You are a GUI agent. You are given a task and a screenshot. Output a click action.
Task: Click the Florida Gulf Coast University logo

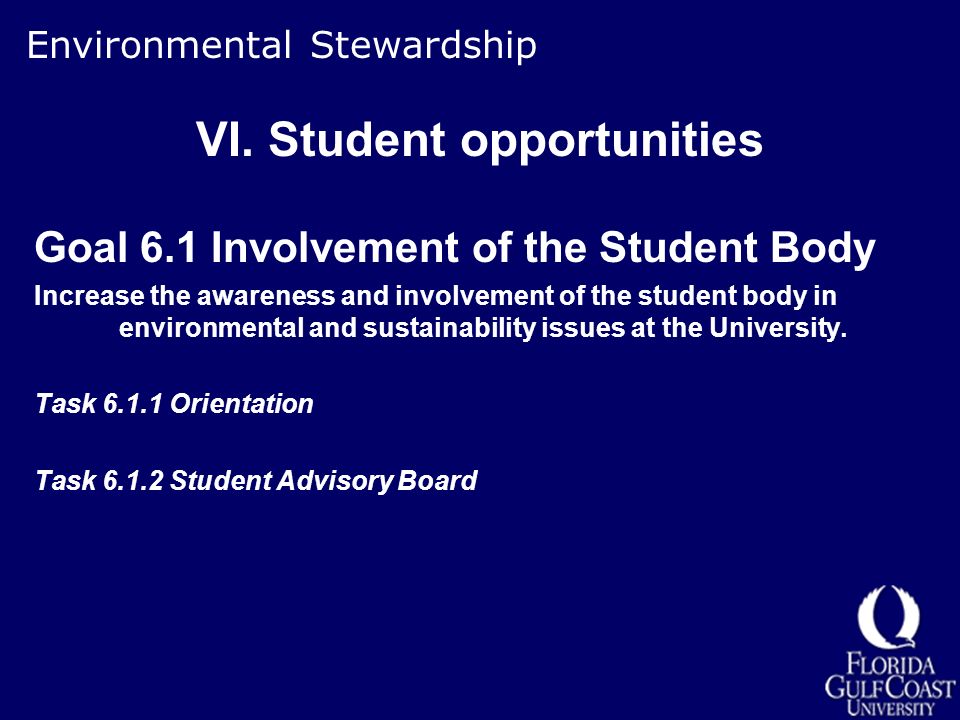point(889,650)
